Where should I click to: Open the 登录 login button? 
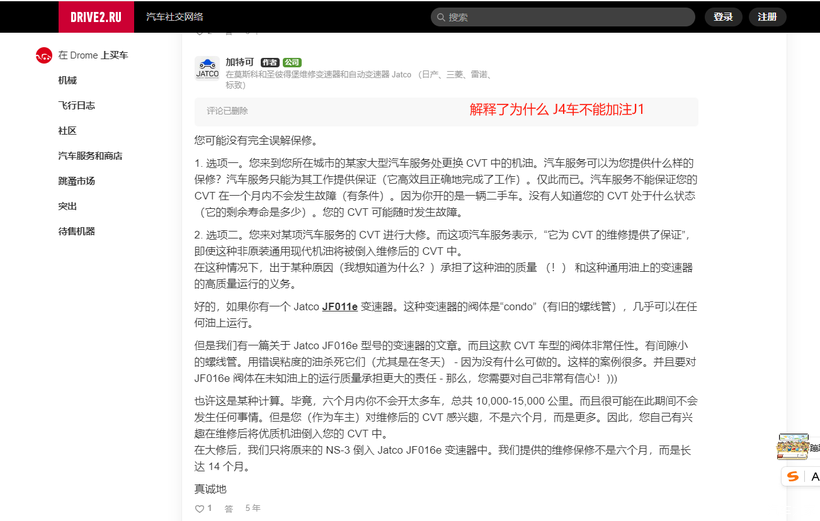(x=723, y=17)
